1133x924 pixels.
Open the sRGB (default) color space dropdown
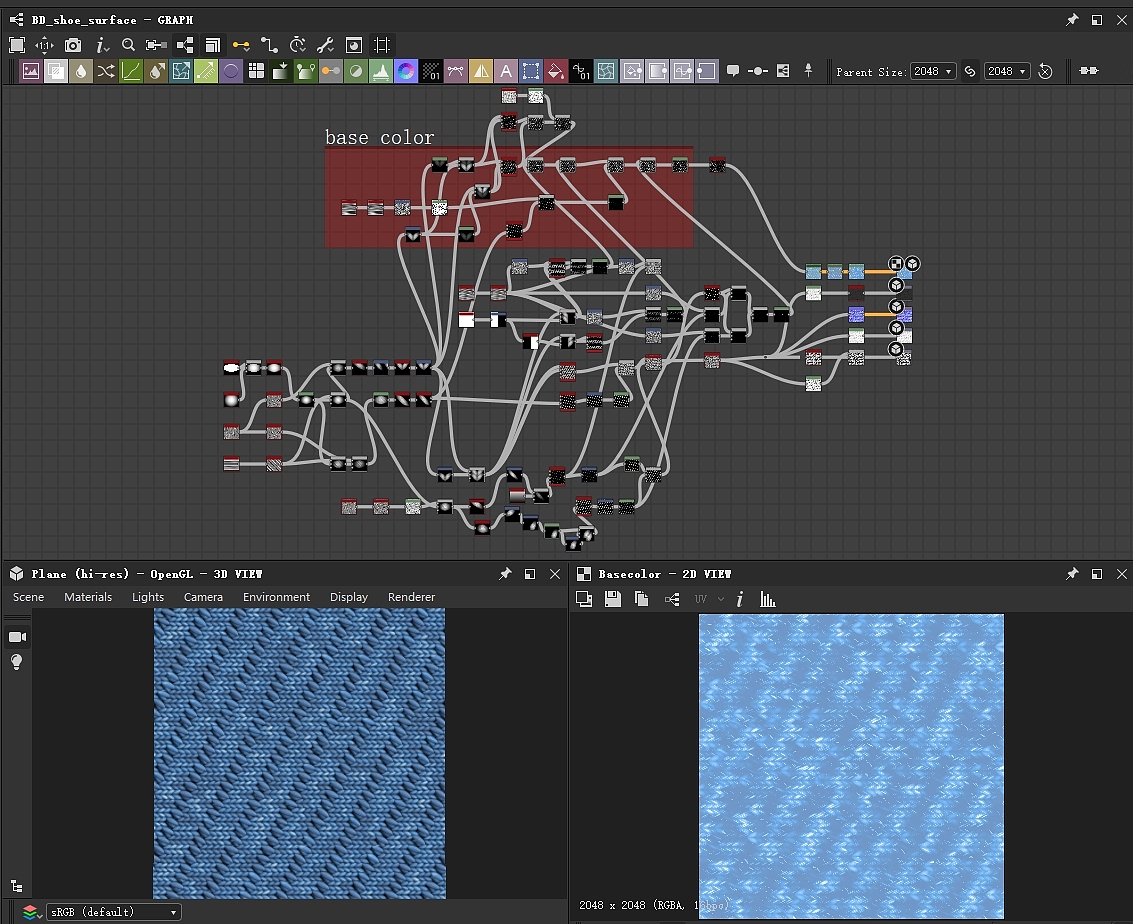[x=113, y=912]
